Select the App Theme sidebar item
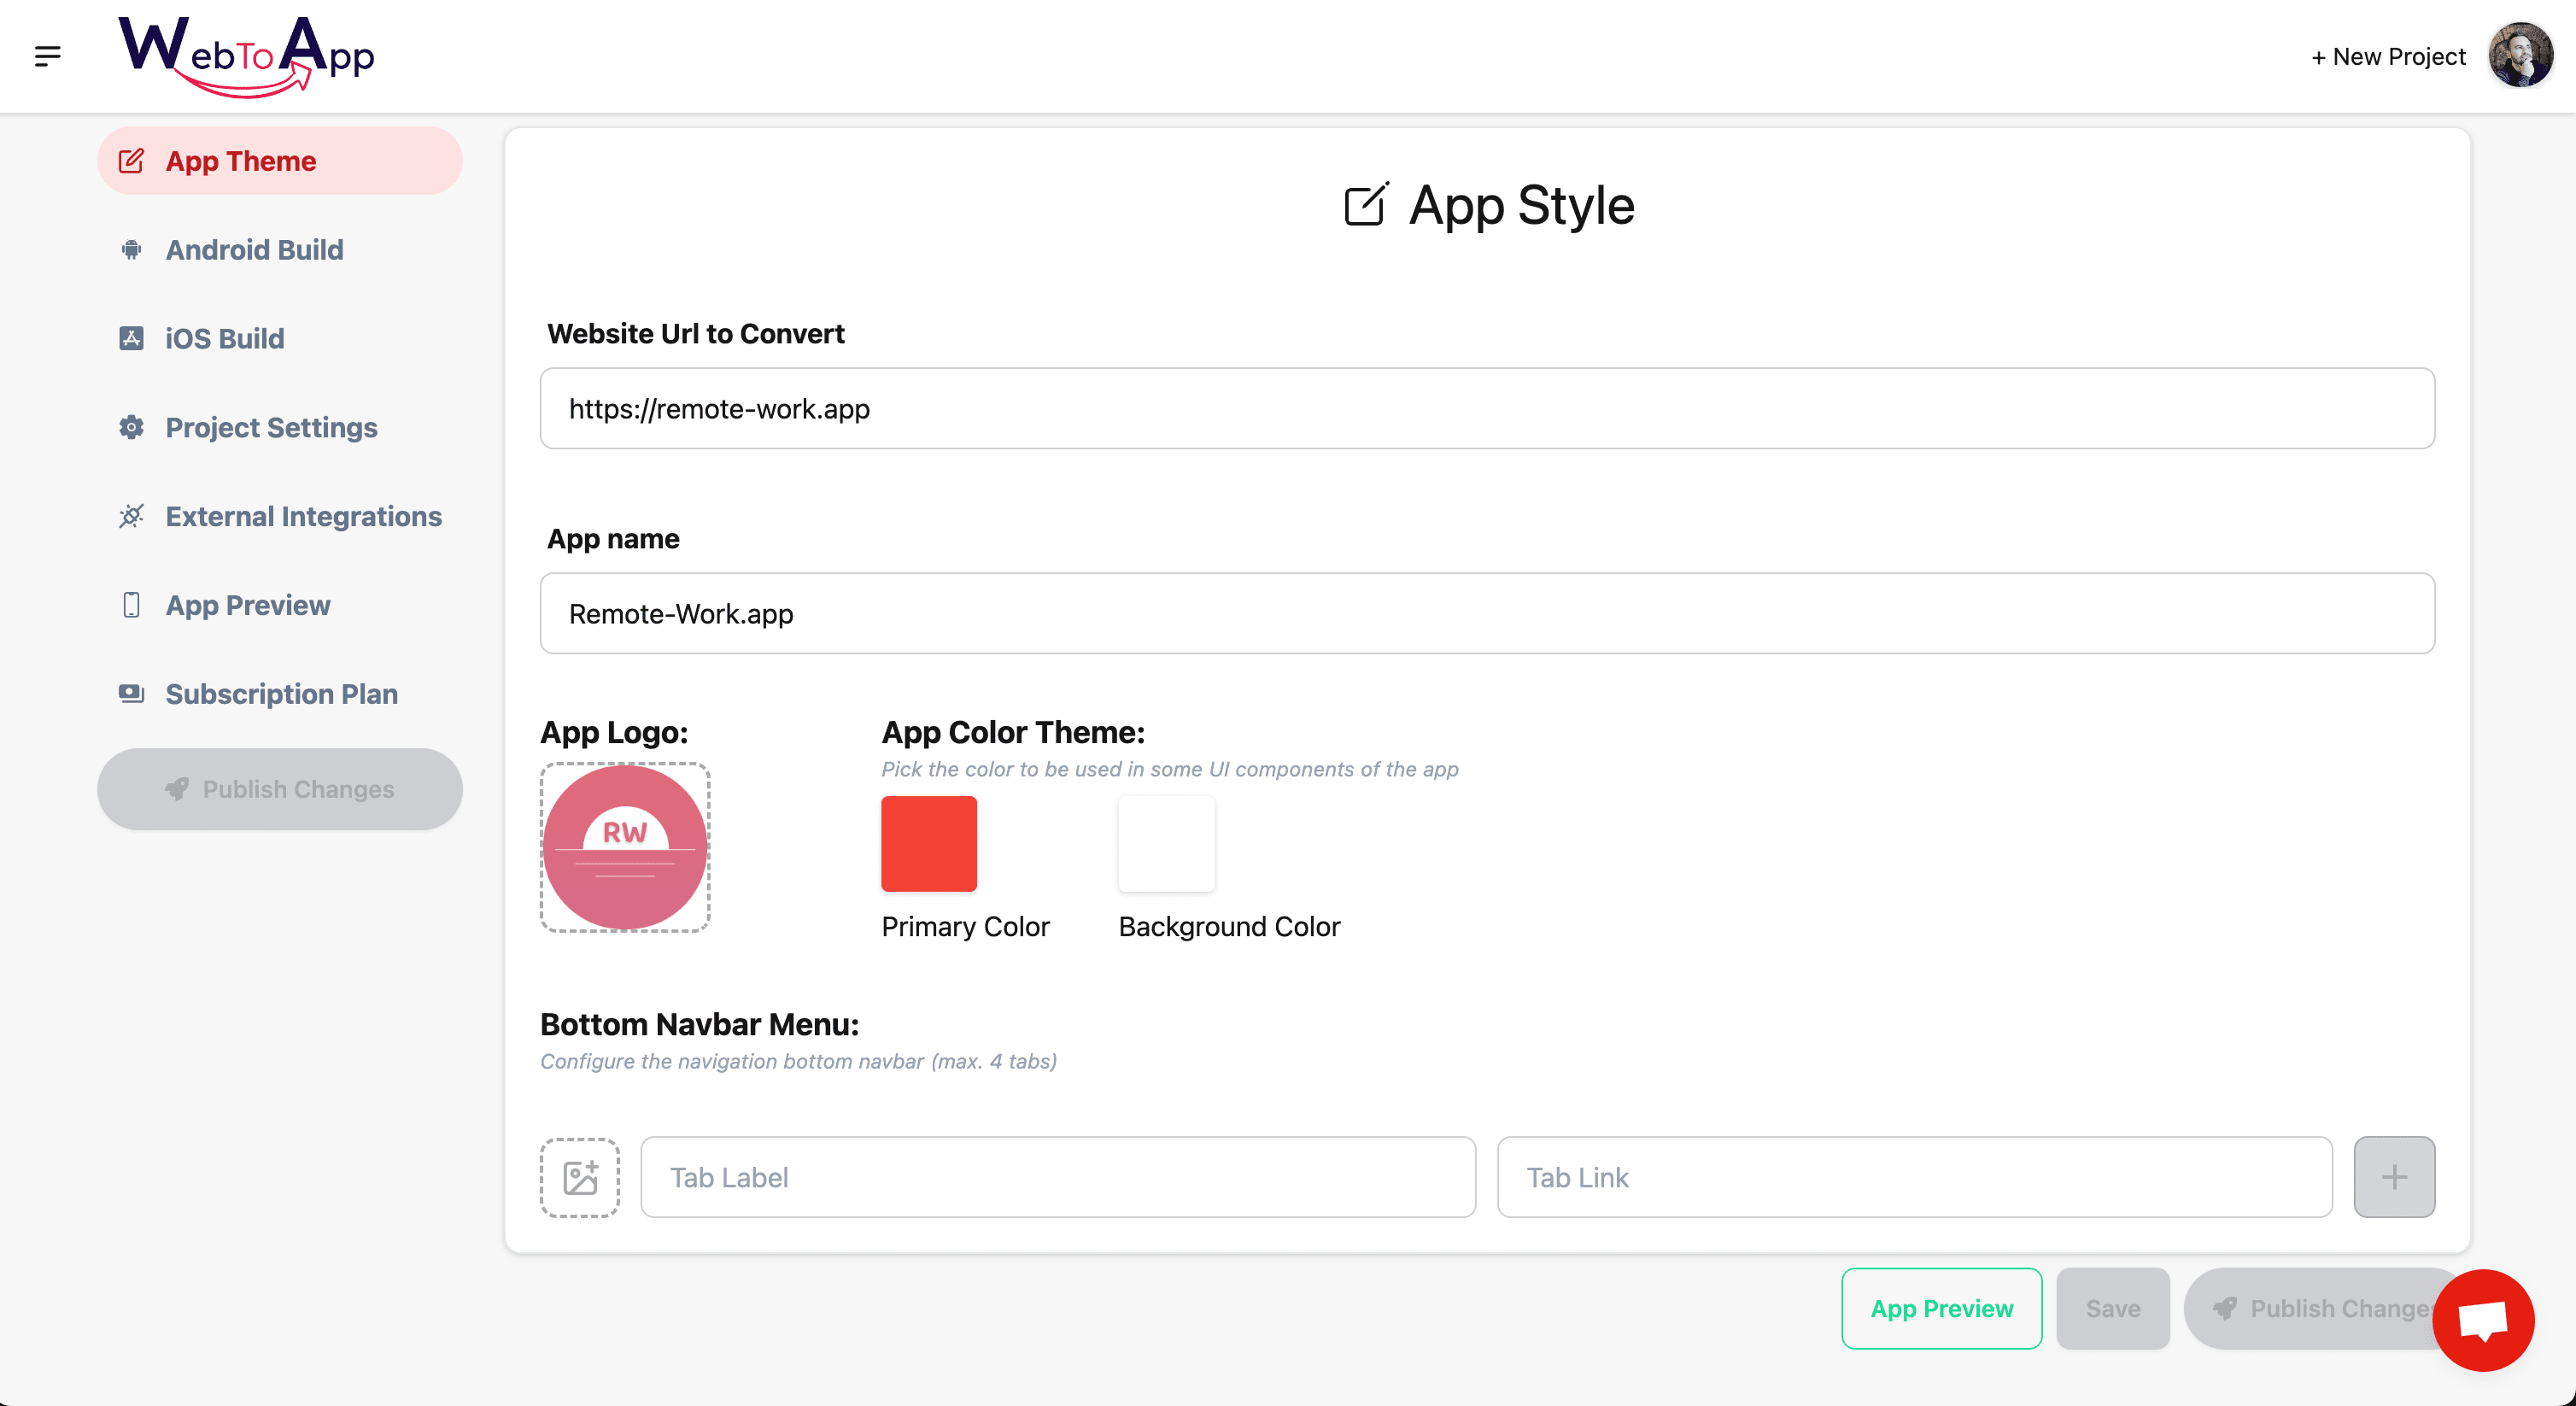This screenshot has width=2576, height=1406. [x=240, y=160]
